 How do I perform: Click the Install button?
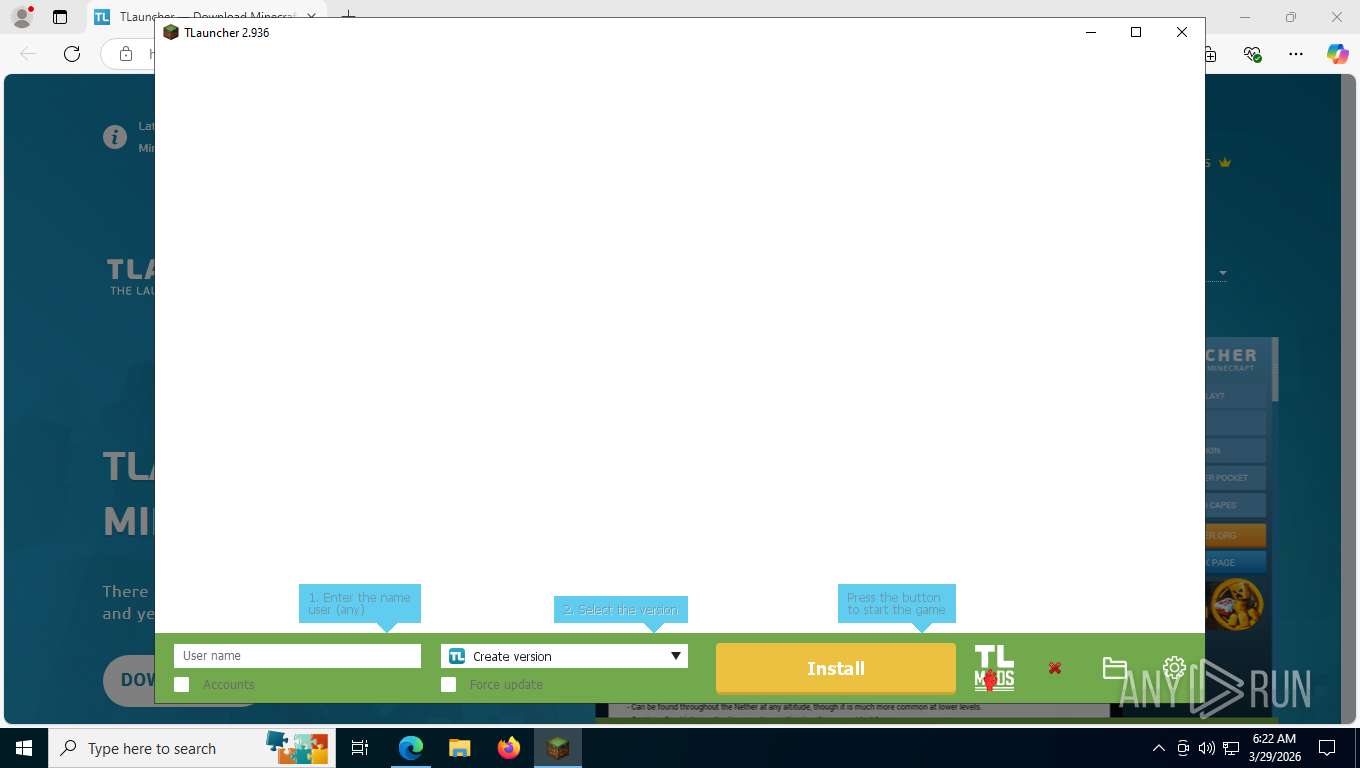click(x=835, y=668)
